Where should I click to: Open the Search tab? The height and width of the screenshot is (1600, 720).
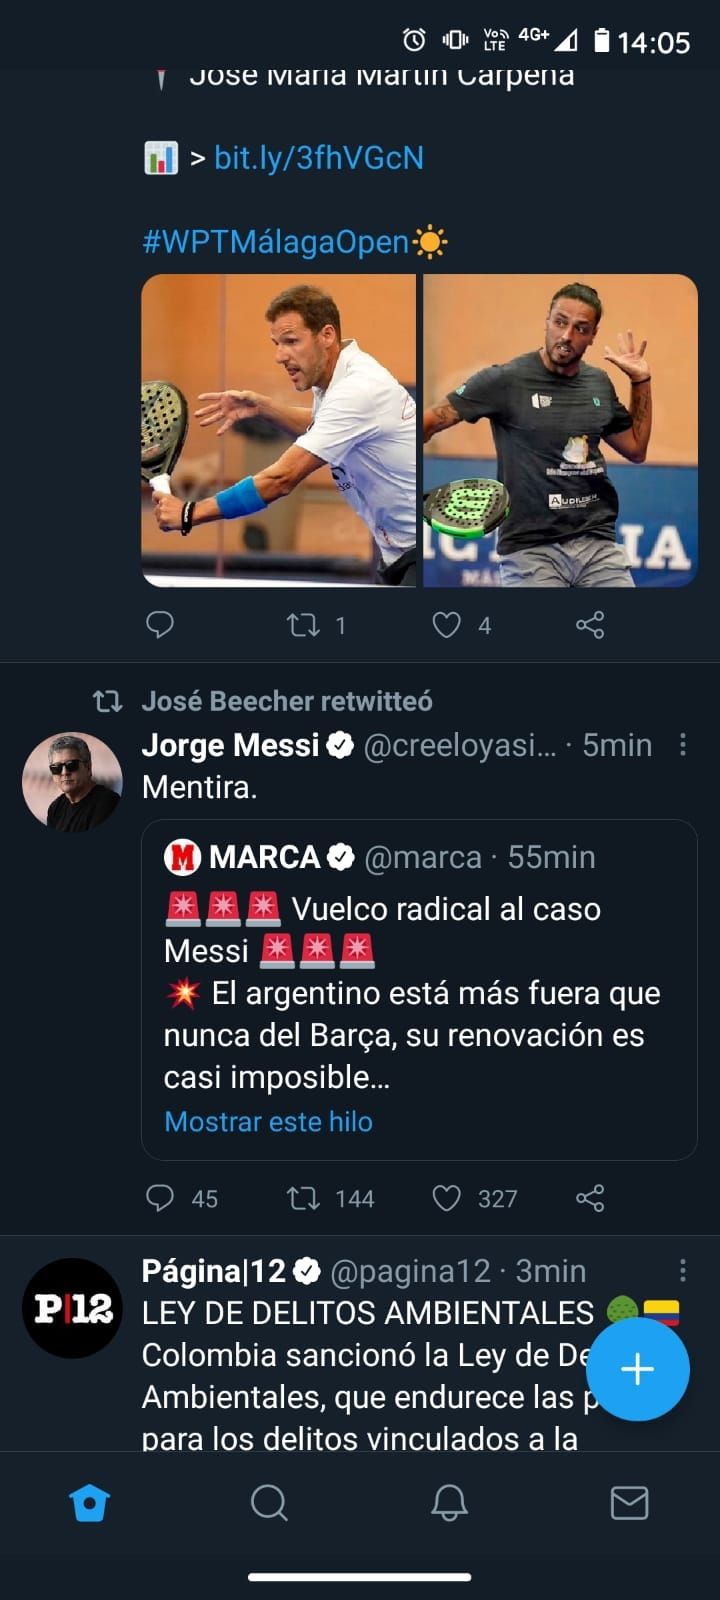(x=269, y=1502)
